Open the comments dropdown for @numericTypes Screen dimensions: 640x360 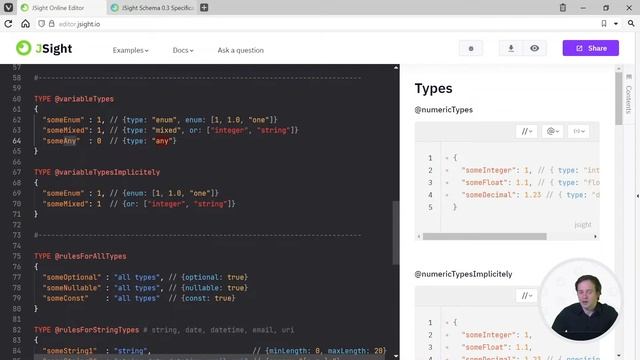(527, 131)
